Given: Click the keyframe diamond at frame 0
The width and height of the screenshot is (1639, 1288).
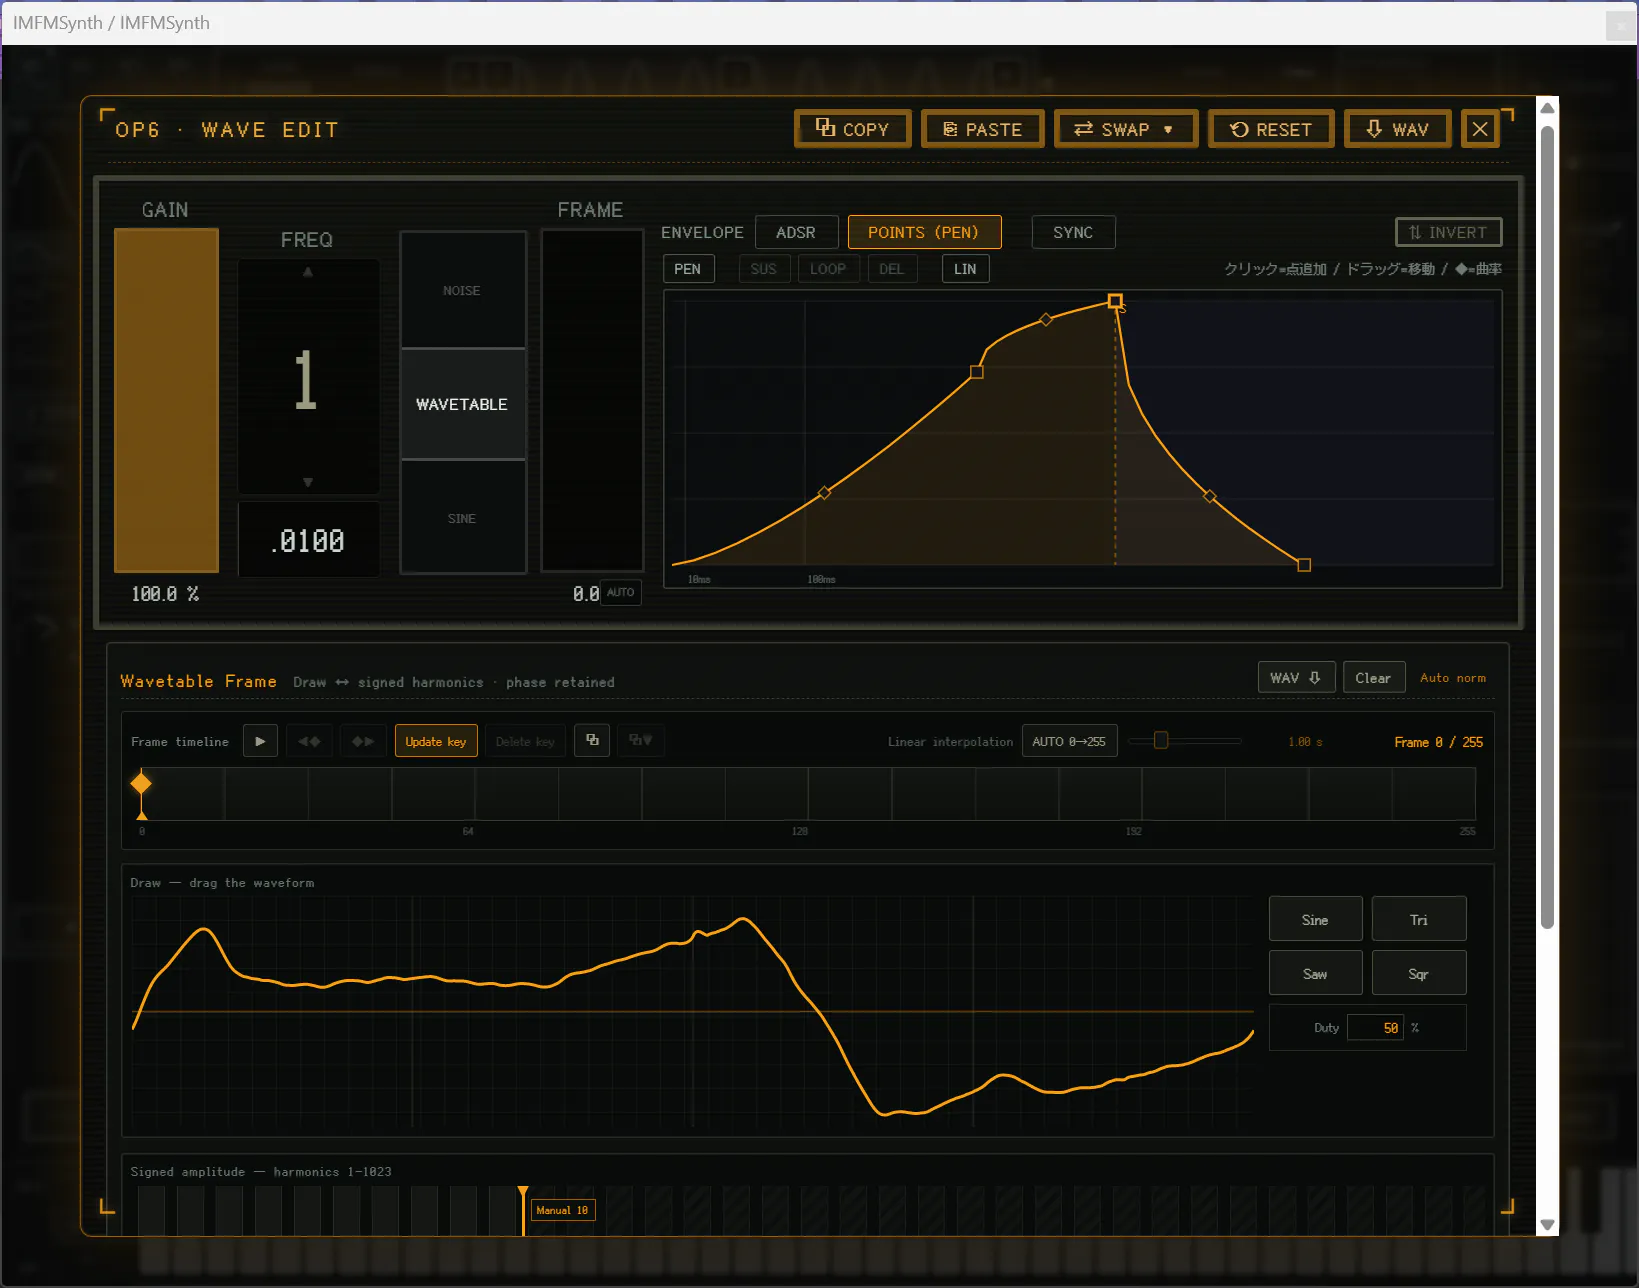Looking at the screenshot, I should coord(141,783).
